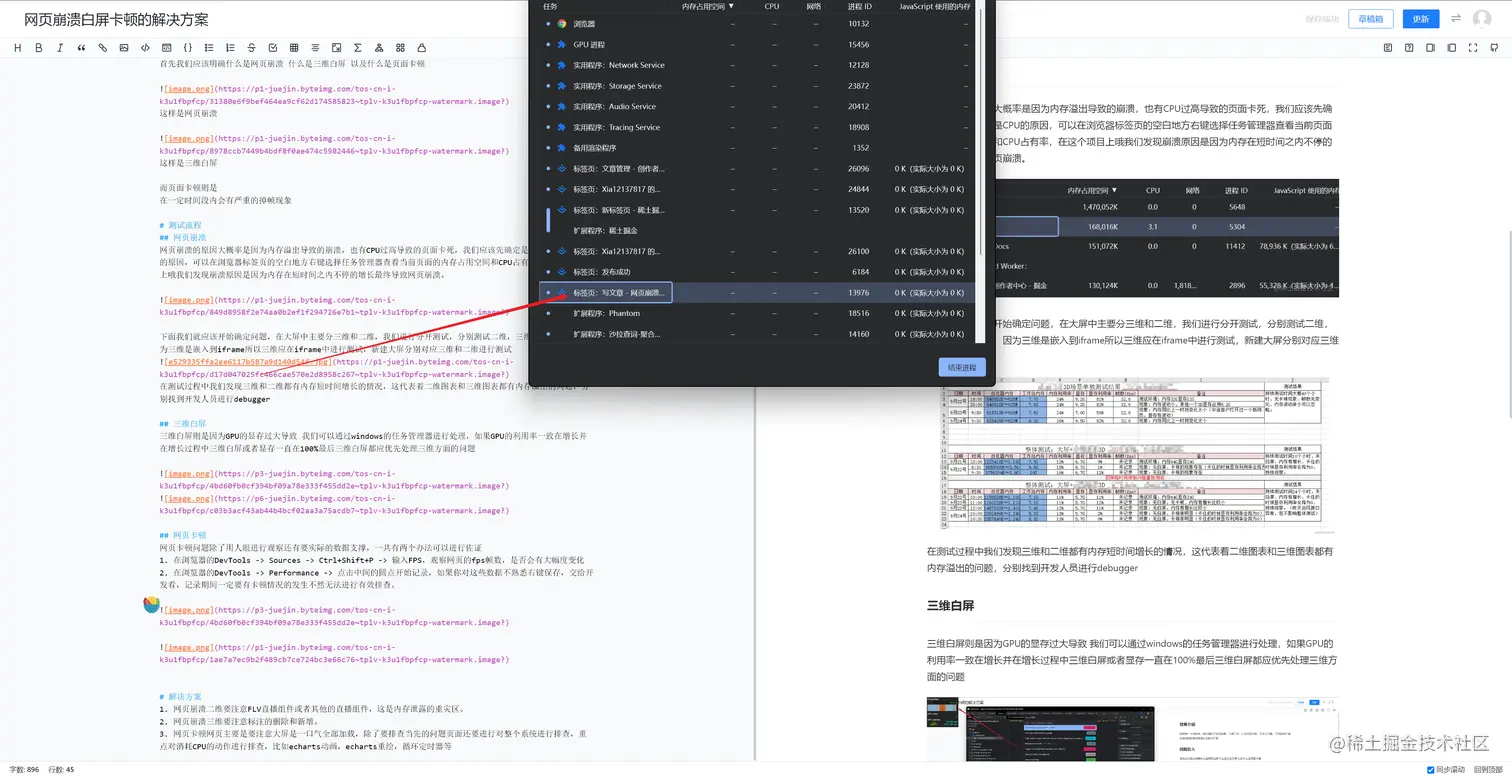Switch to preview-only mode
1512x776 pixels.
coord(1451,47)
